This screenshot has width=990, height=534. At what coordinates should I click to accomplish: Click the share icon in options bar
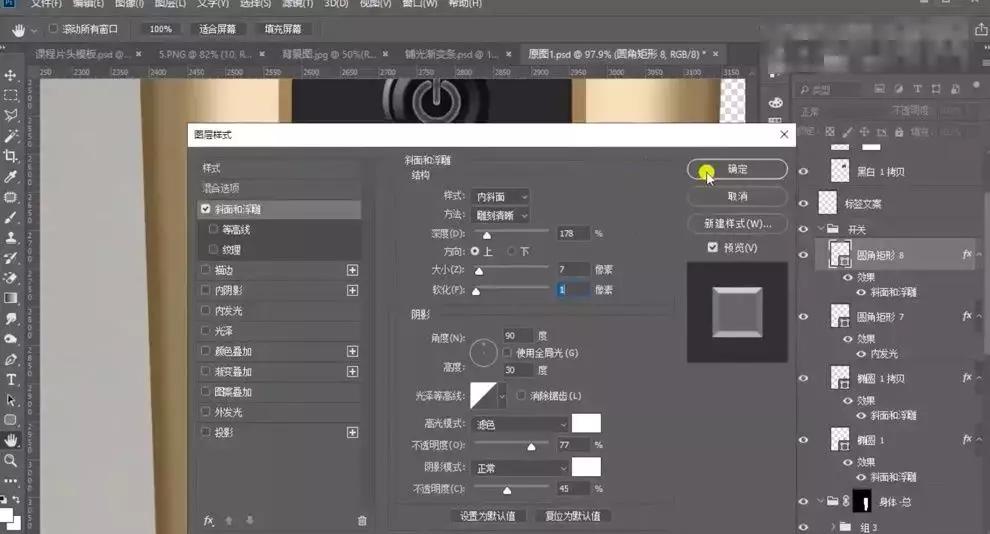pos(981,29)
